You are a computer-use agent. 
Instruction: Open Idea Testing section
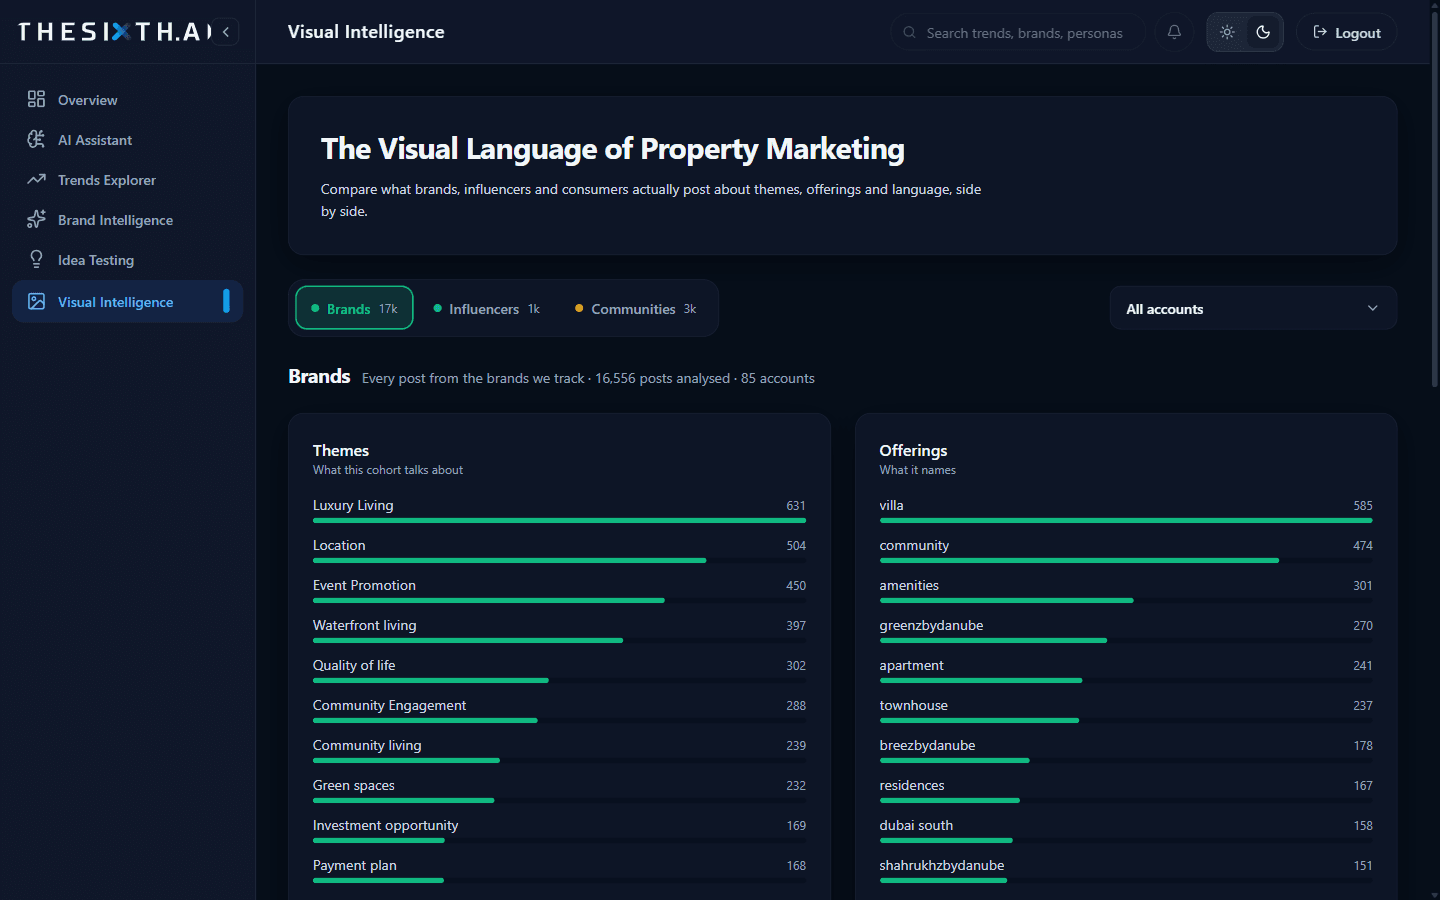coord(127,259)
